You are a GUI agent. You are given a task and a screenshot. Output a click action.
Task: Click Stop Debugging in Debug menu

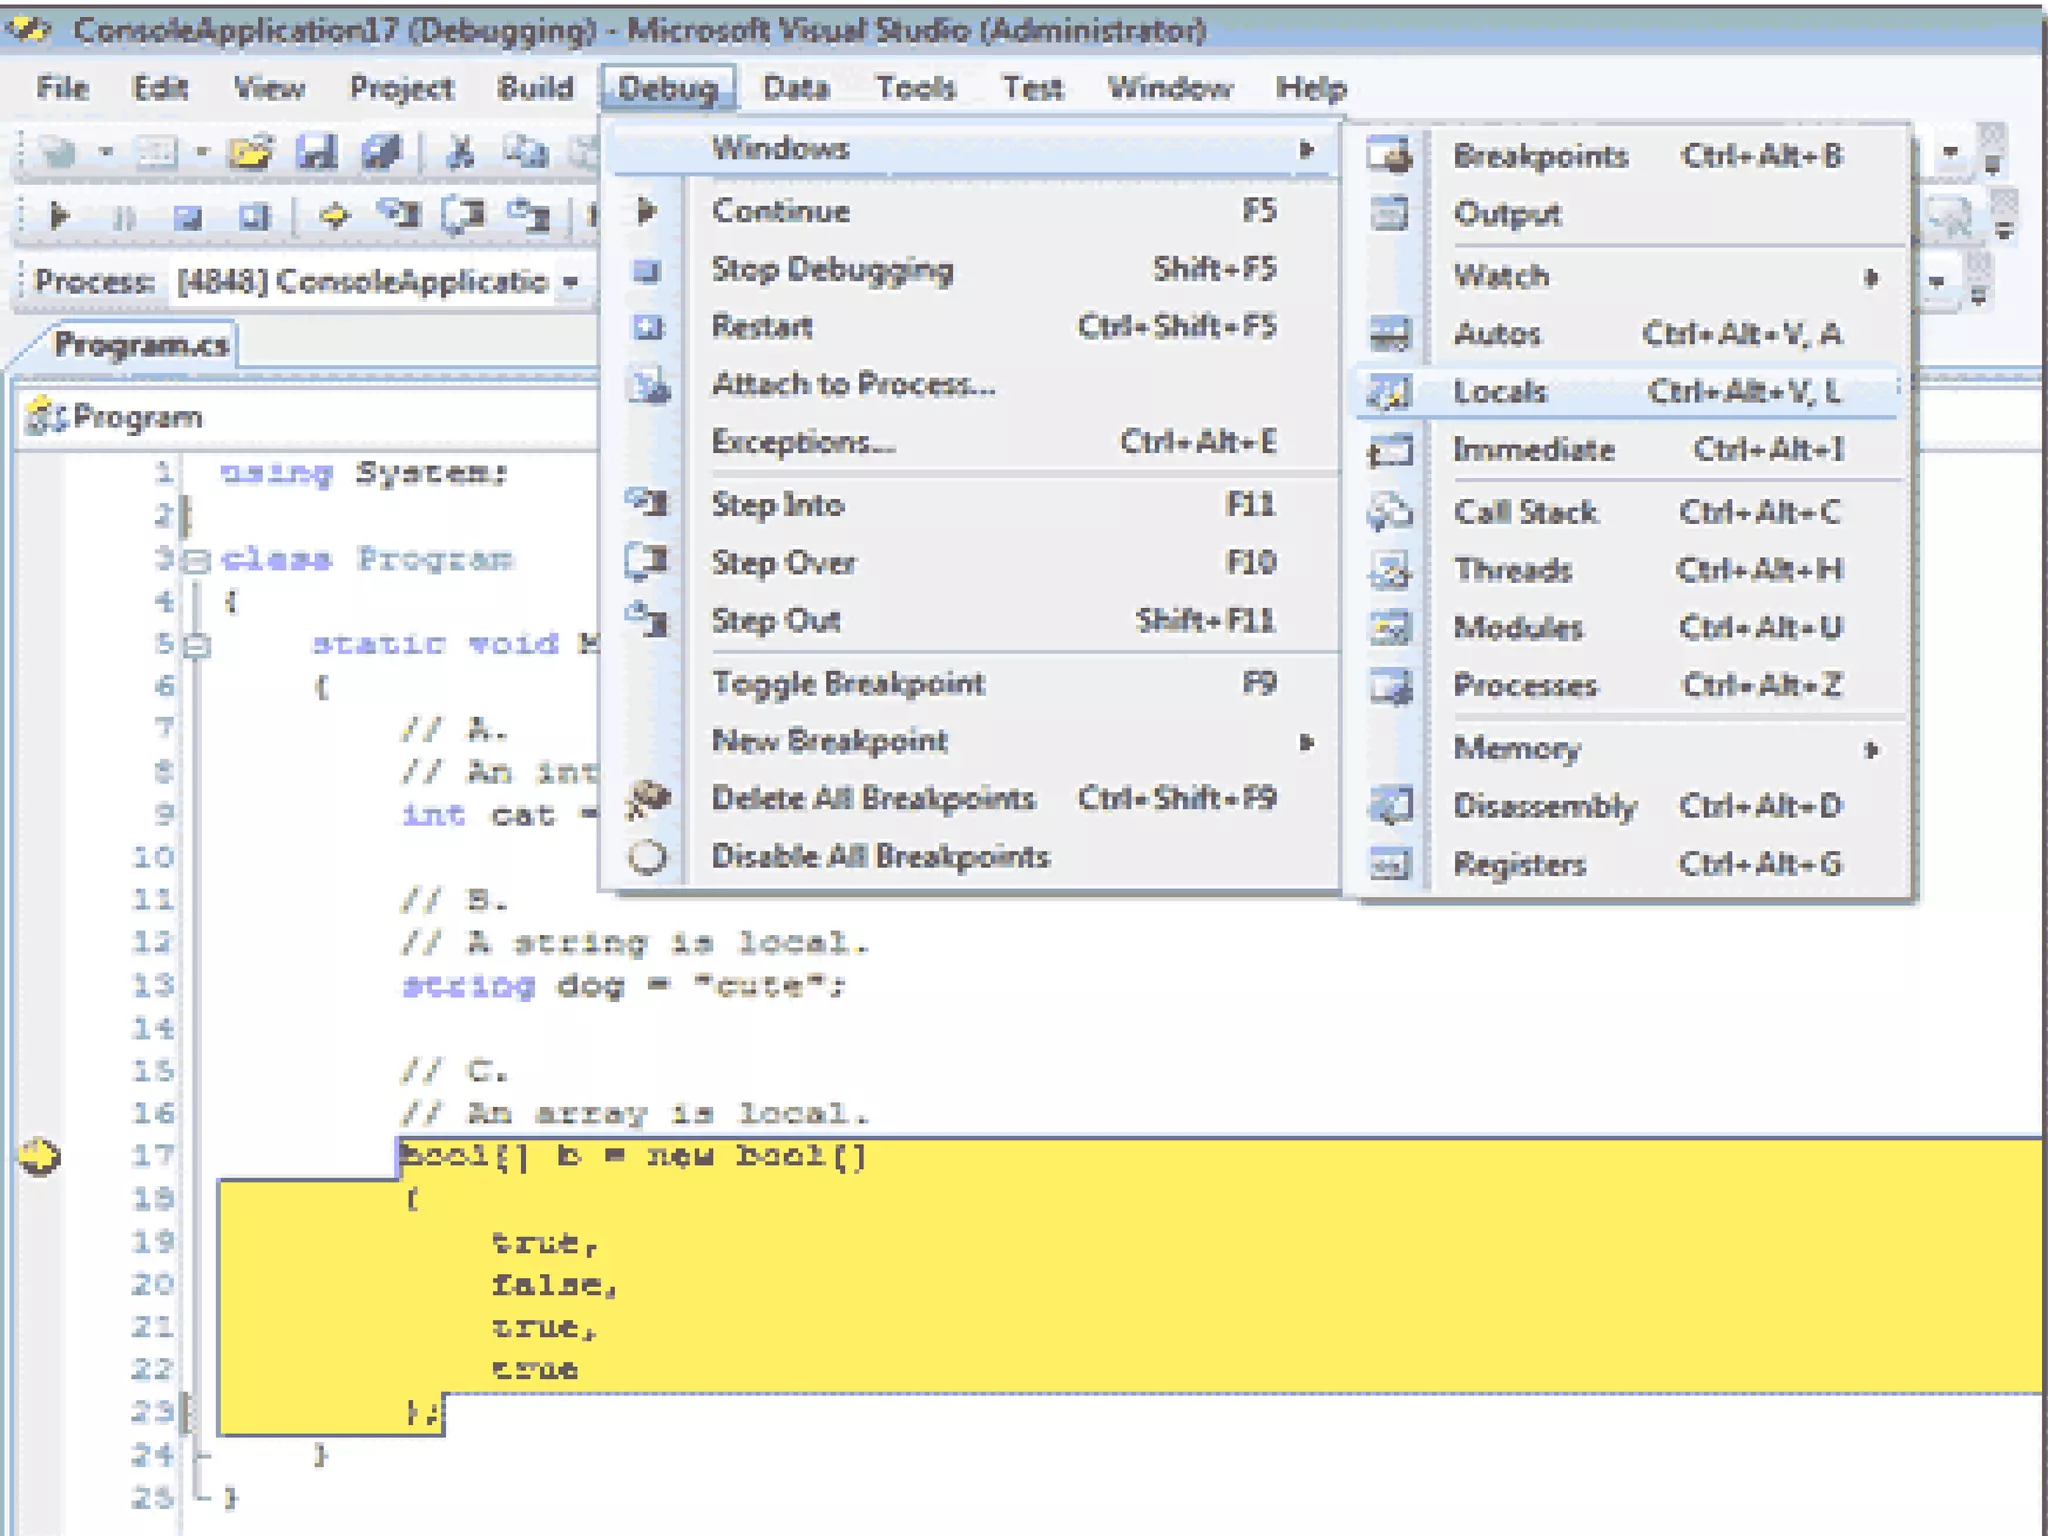[832, 269]
